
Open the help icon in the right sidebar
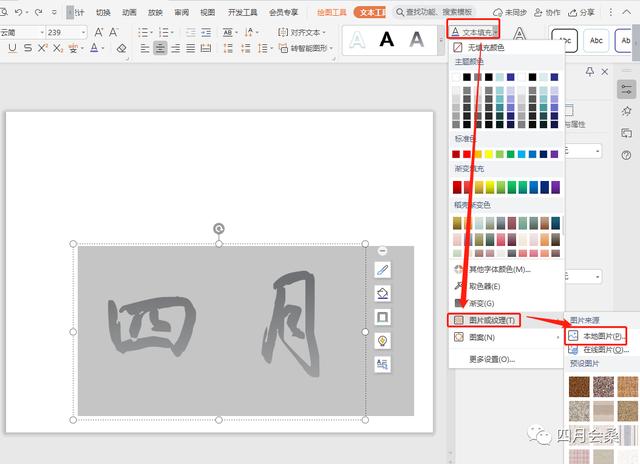(x=627, y=155)
